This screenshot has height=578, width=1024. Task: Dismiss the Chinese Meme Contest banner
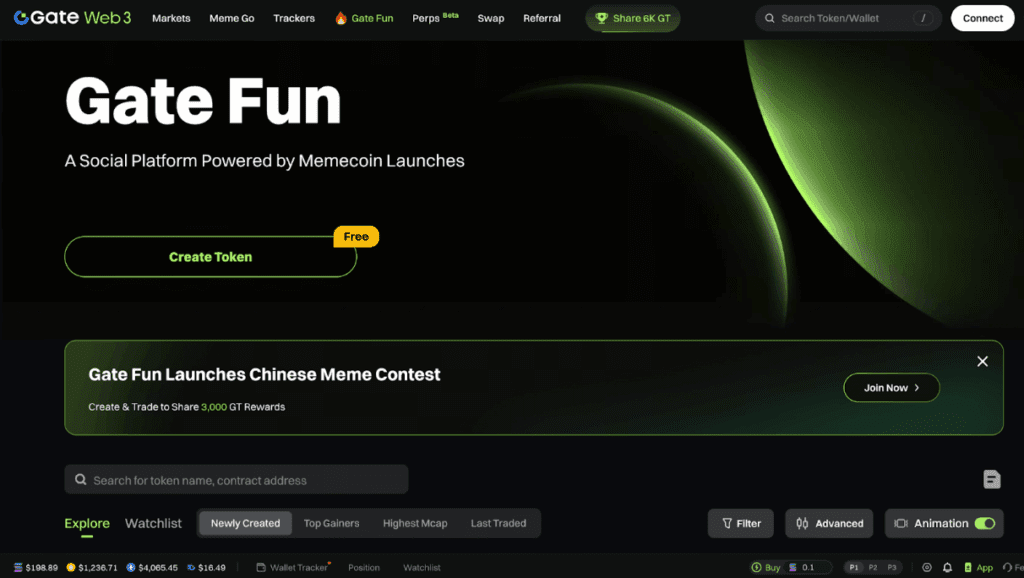coord(982,361)
